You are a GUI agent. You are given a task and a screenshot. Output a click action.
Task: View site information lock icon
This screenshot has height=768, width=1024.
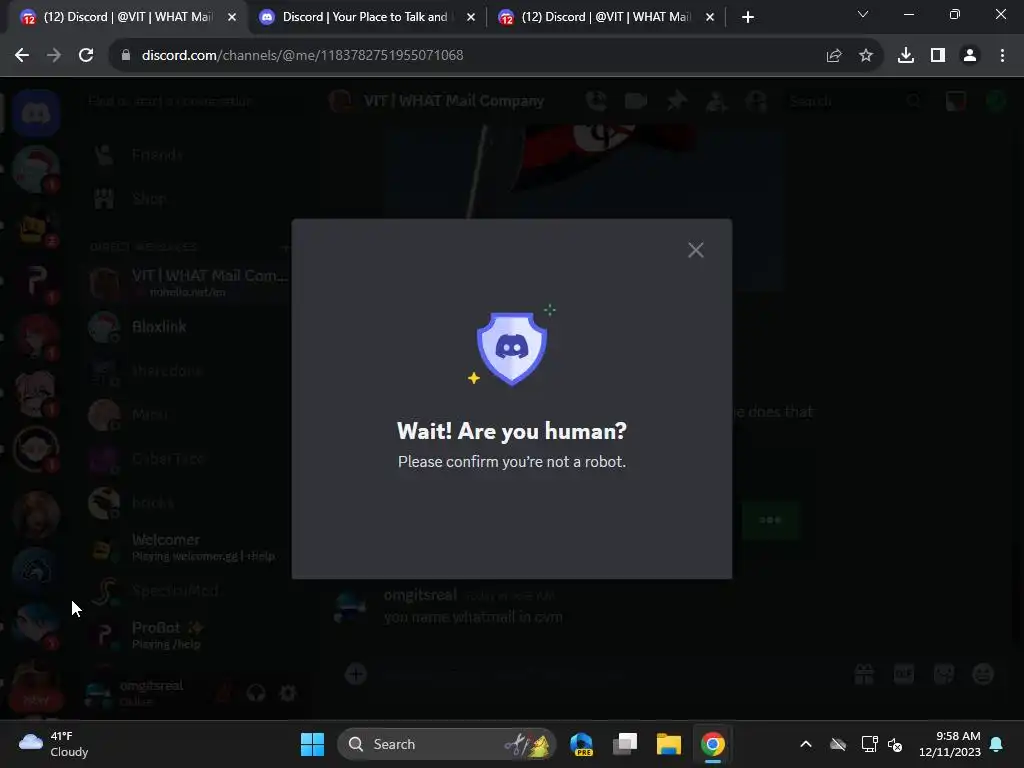(126, 56)
